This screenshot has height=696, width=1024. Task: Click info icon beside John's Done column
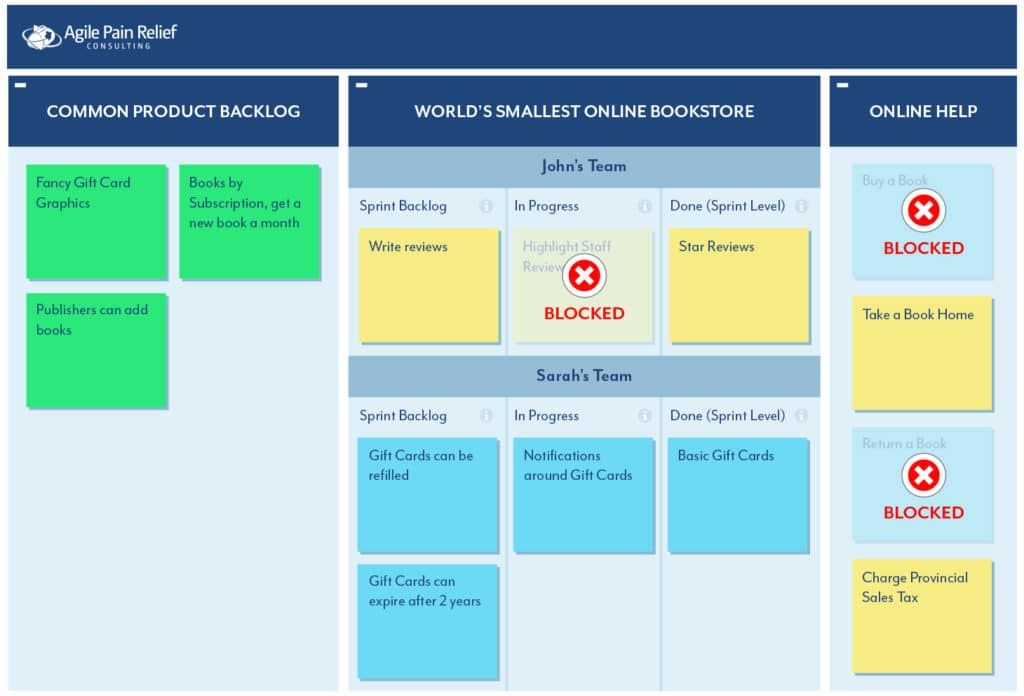point(801,207)
